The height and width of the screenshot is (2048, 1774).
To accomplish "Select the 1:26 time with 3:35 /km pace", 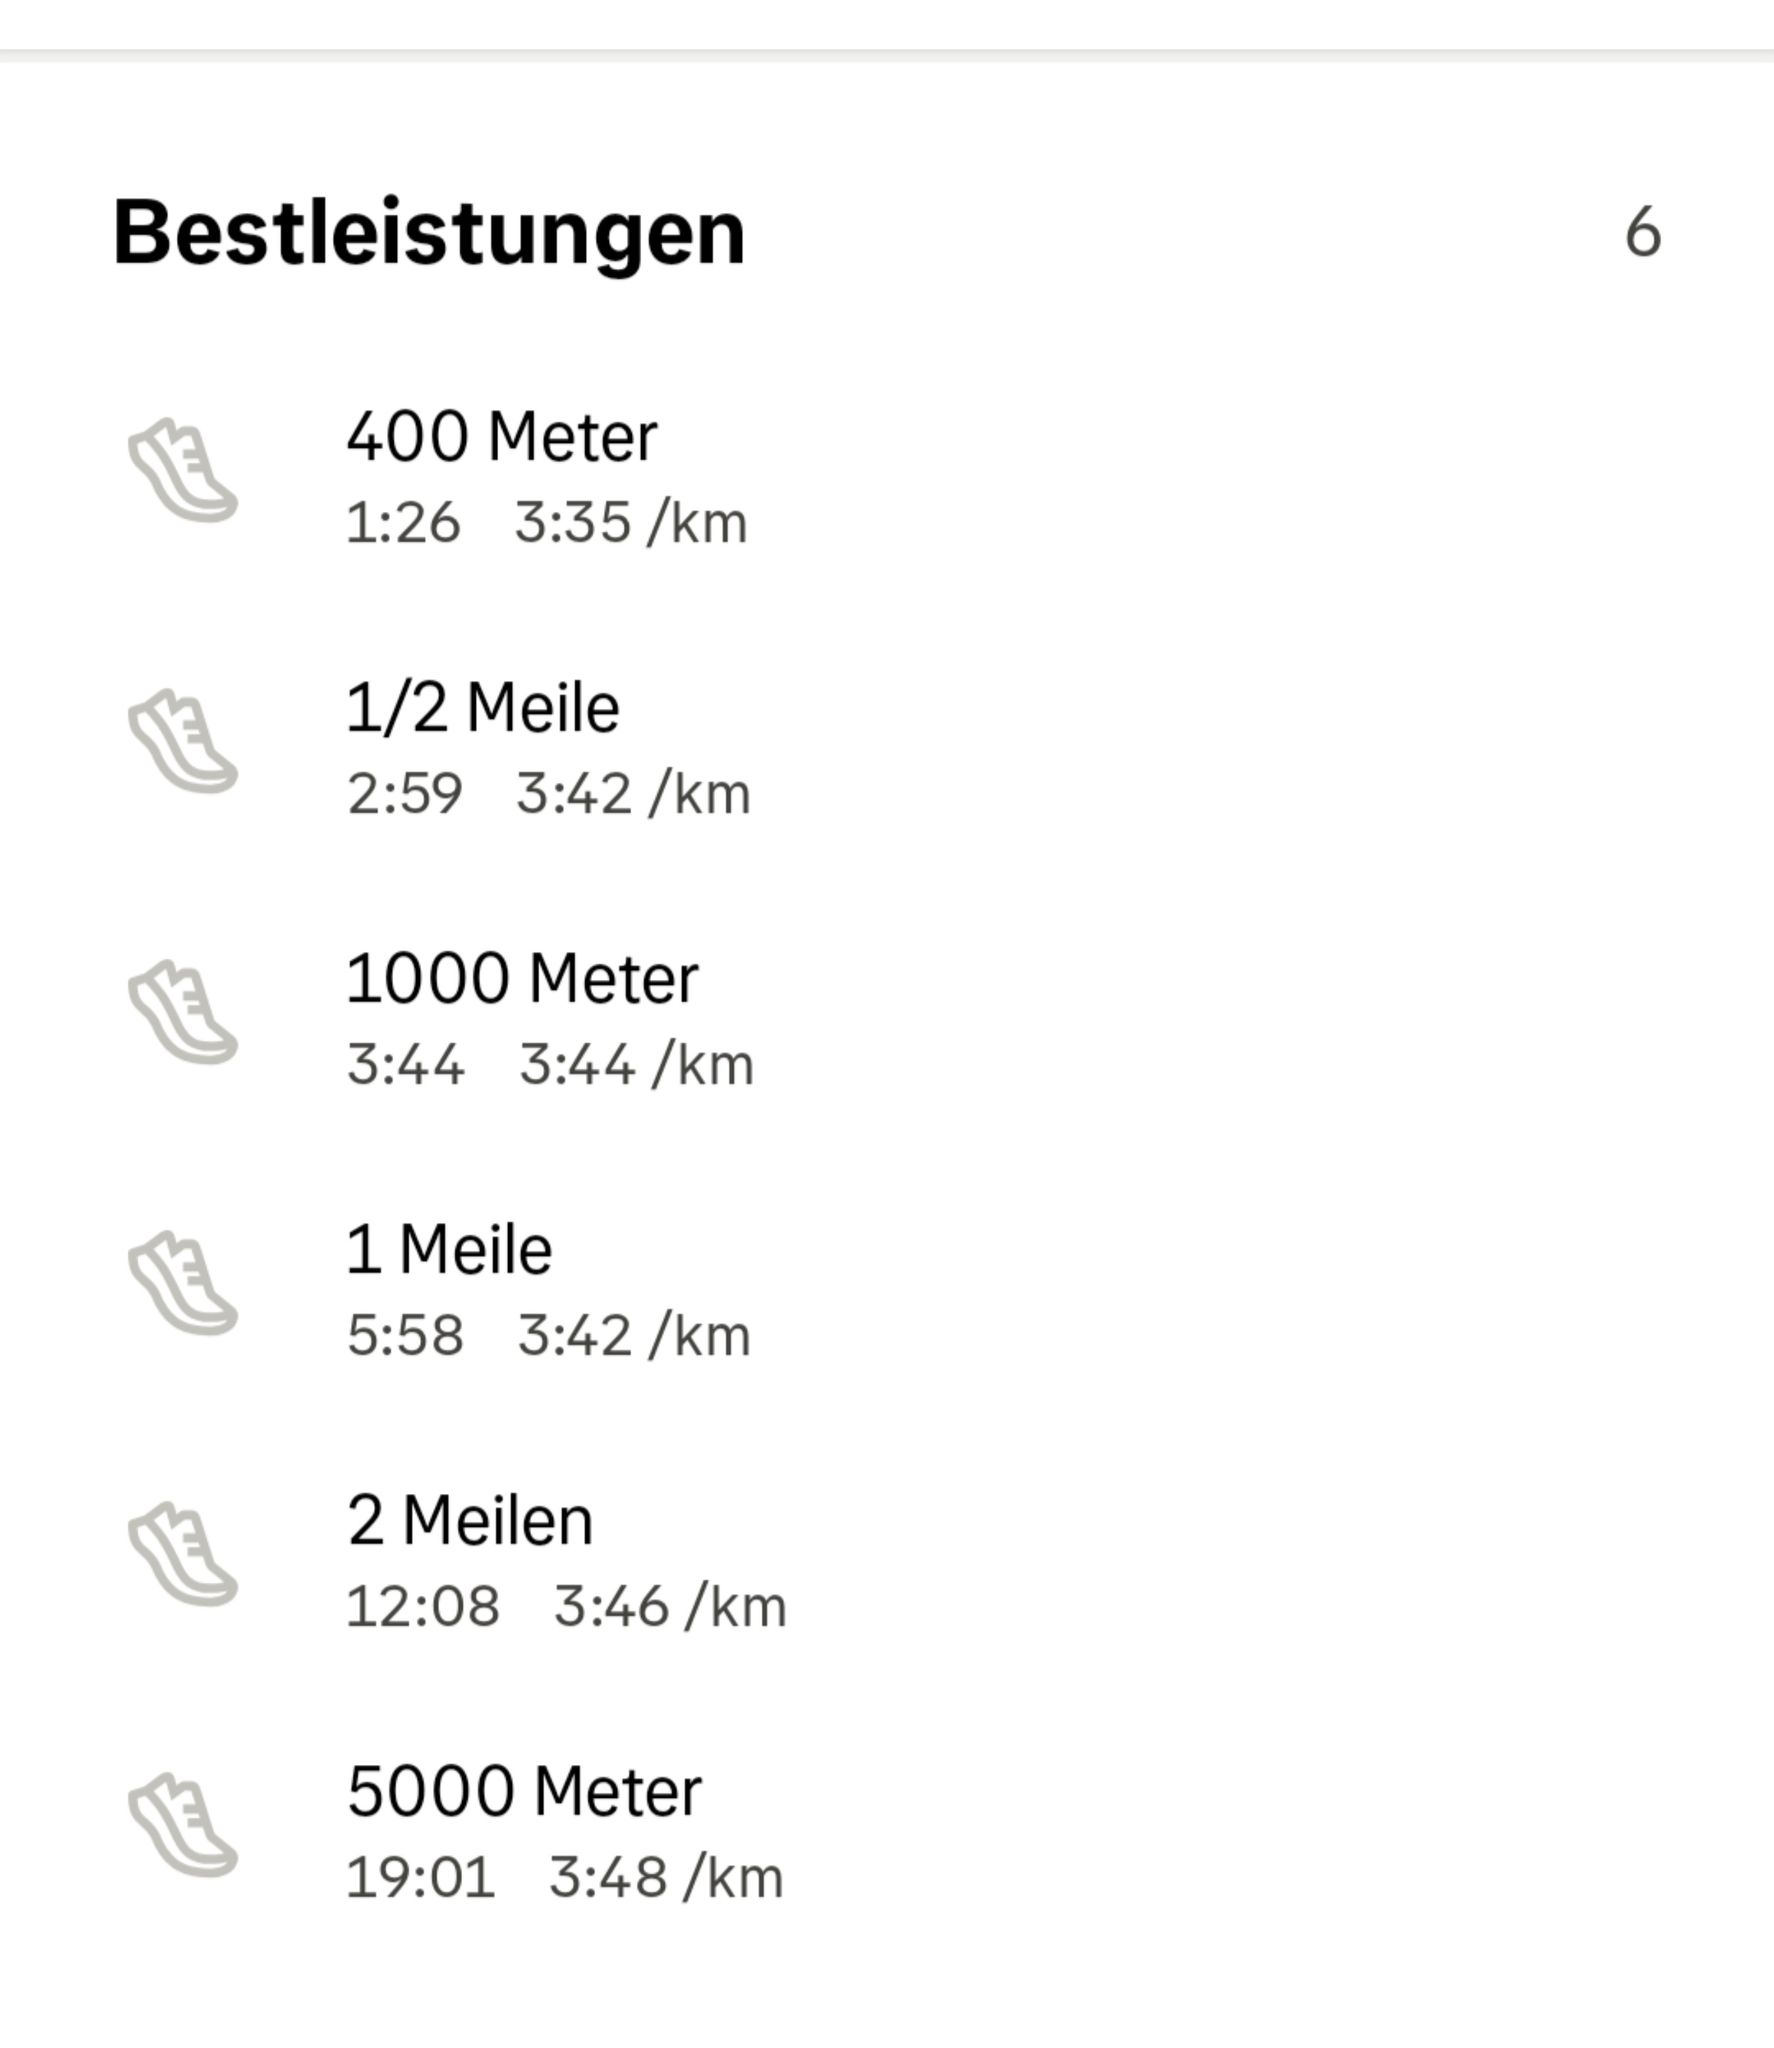I will coord(546,523).
